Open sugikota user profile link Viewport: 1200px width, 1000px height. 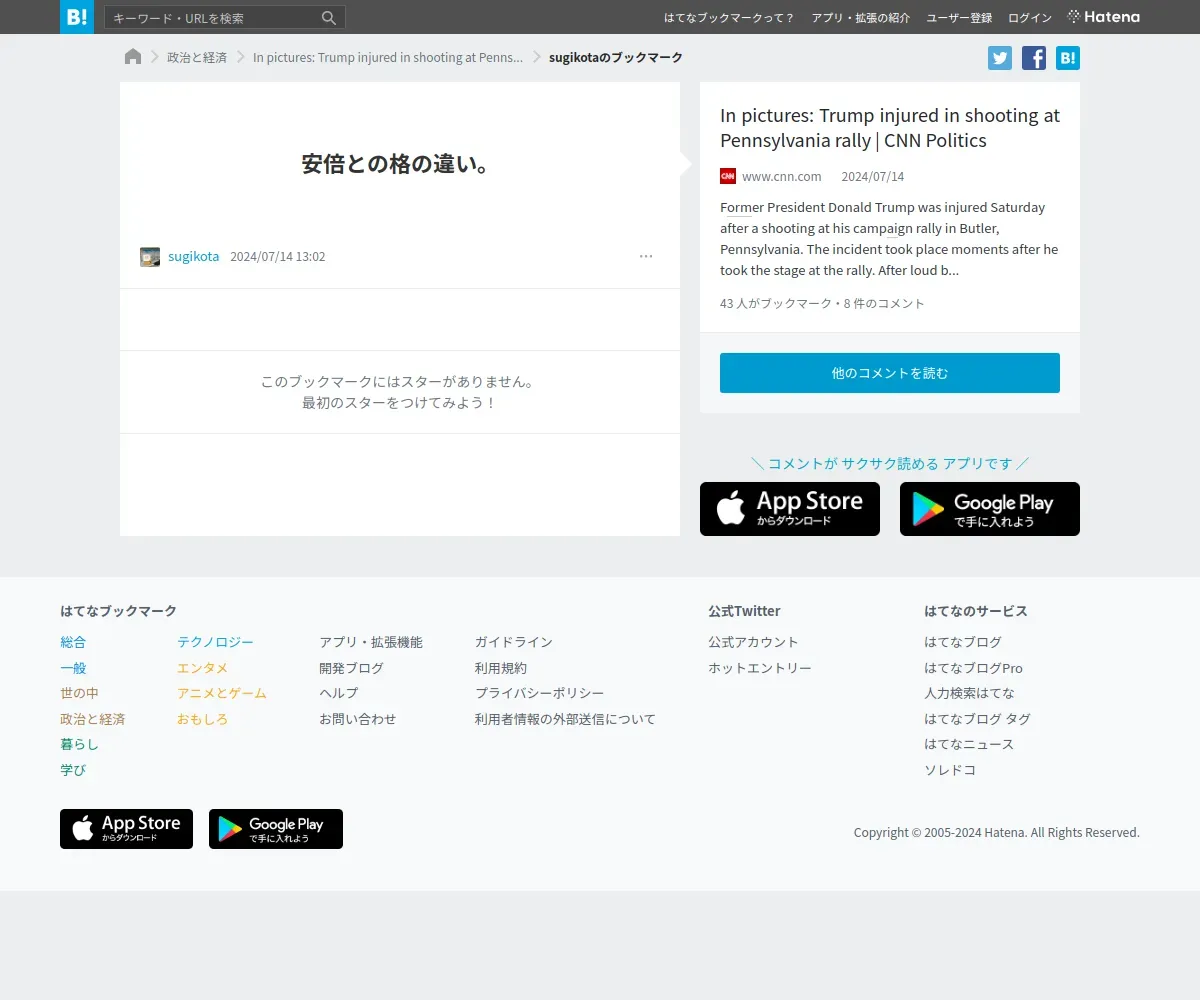[x=193, y=257]
